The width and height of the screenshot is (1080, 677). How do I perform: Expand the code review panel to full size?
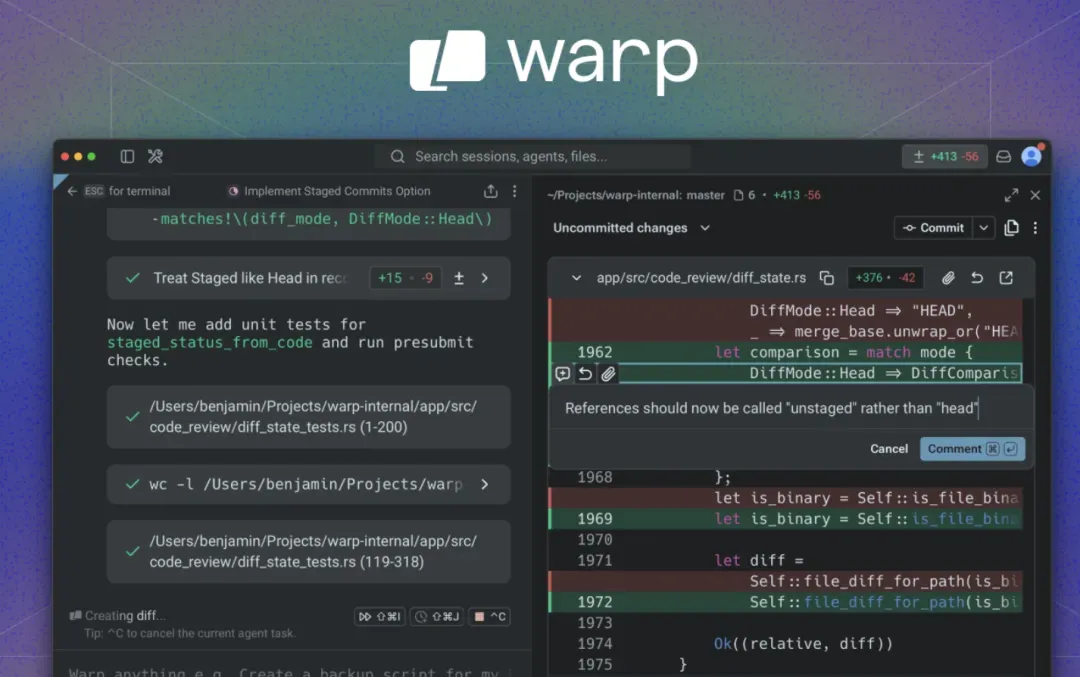1011,195
